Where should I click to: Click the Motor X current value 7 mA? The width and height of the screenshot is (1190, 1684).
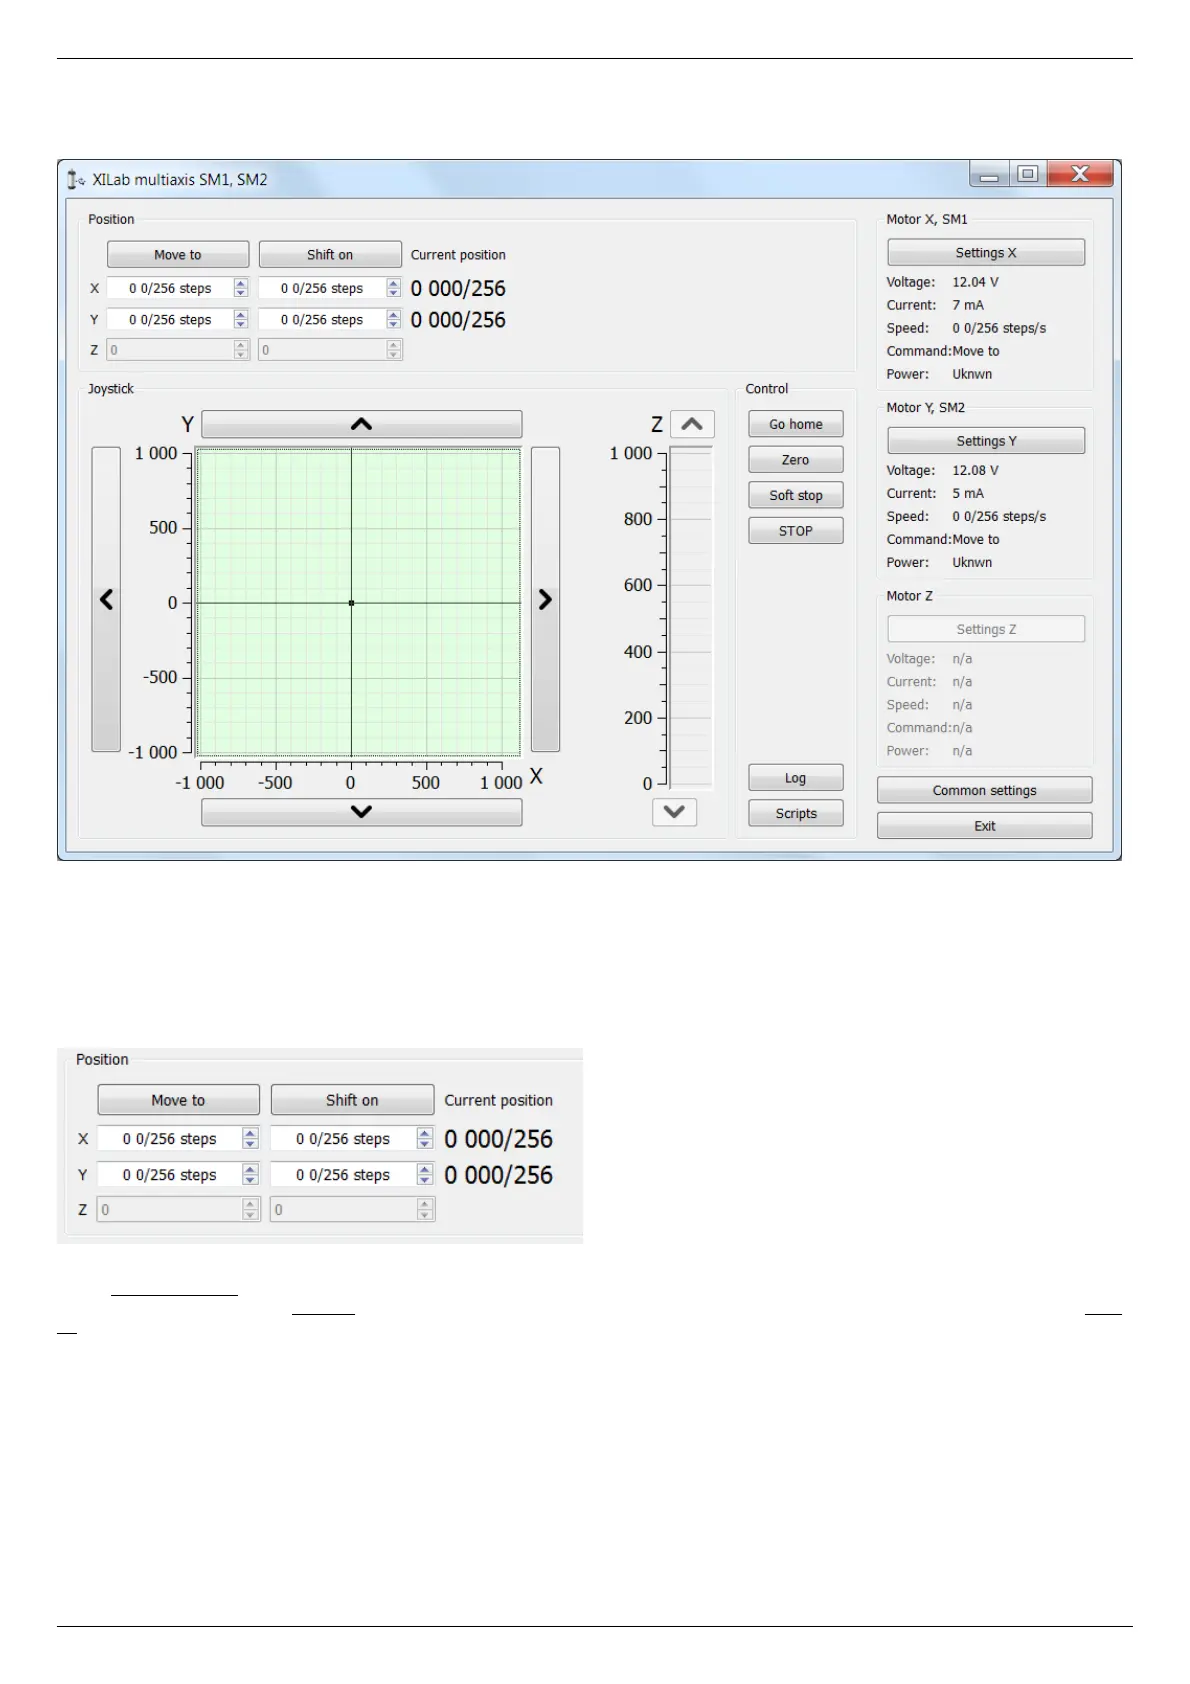(968, 305)
